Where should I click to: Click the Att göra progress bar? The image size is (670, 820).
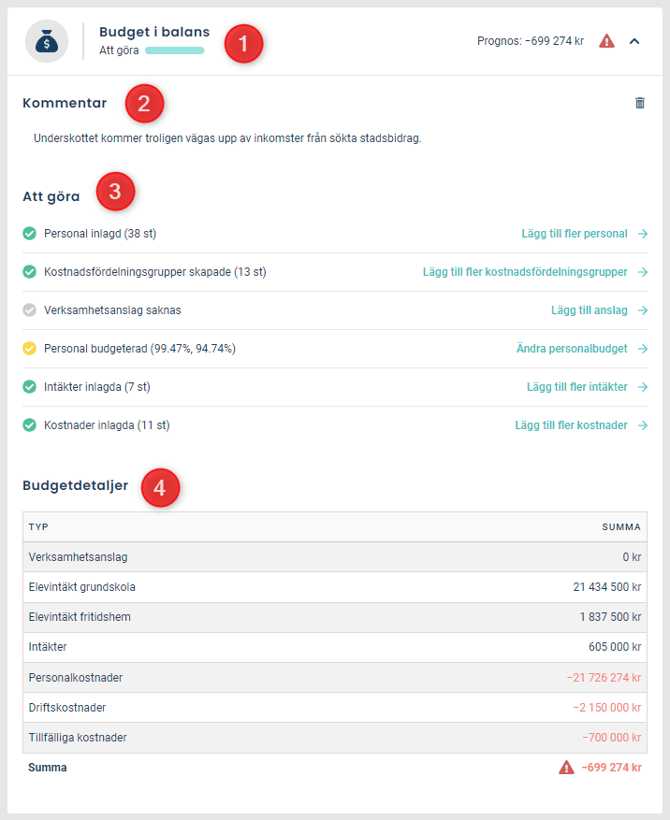175,51
